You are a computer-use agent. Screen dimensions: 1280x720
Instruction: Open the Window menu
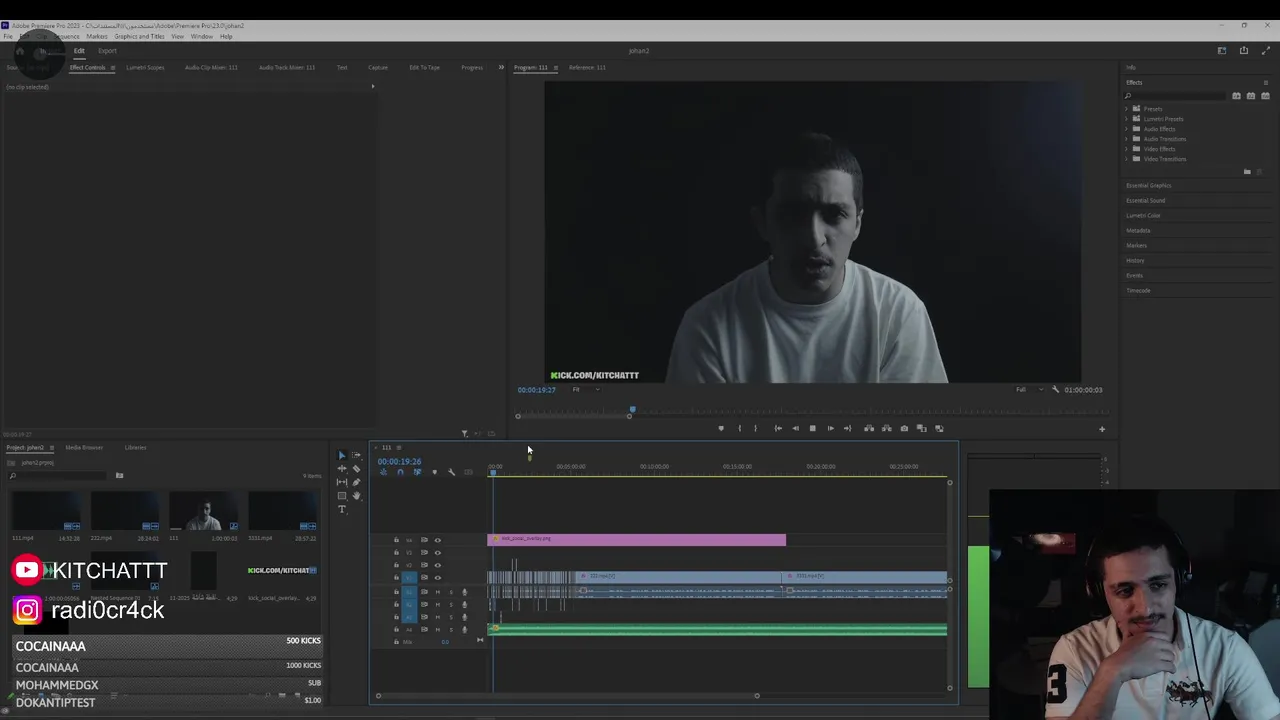coord(201,36)
